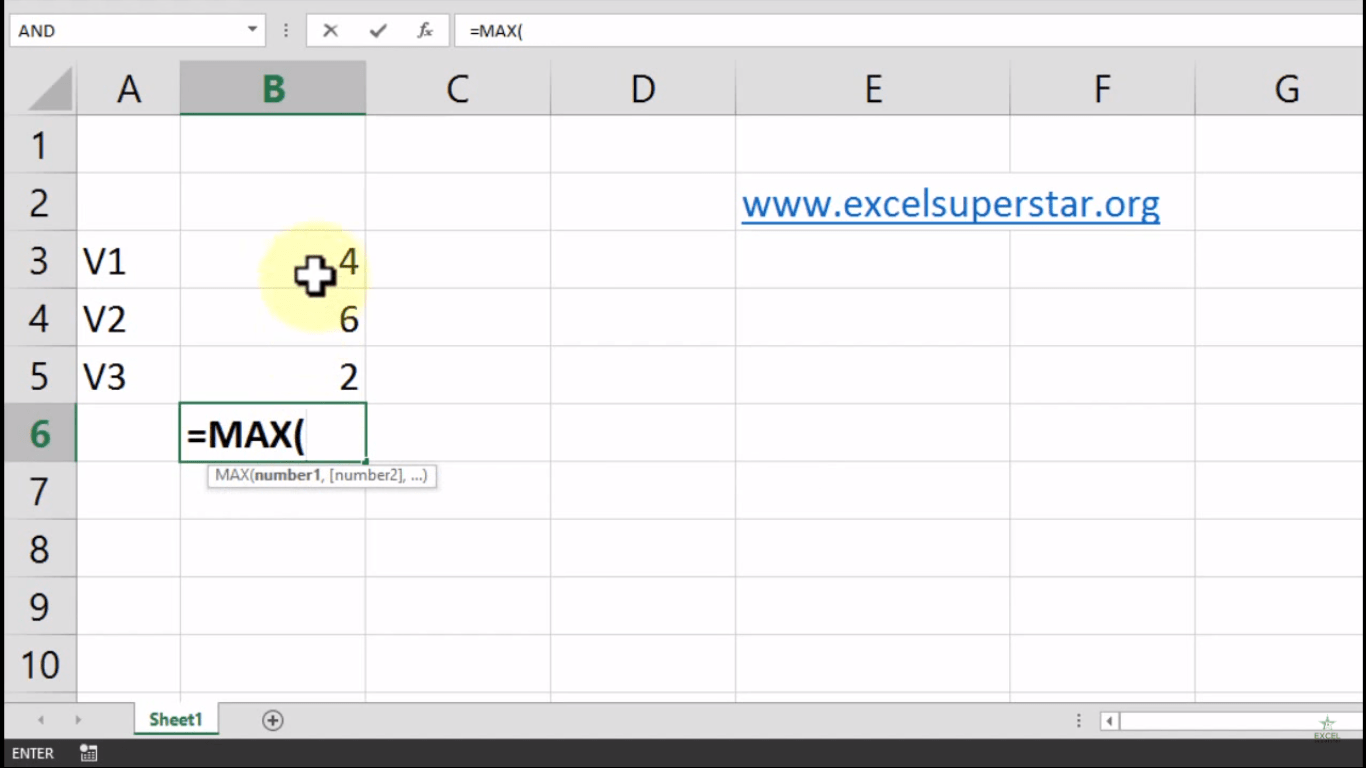Open the www.excelsuperstar.org hyperlink
1366x768 pixels.
pos(950,203)
